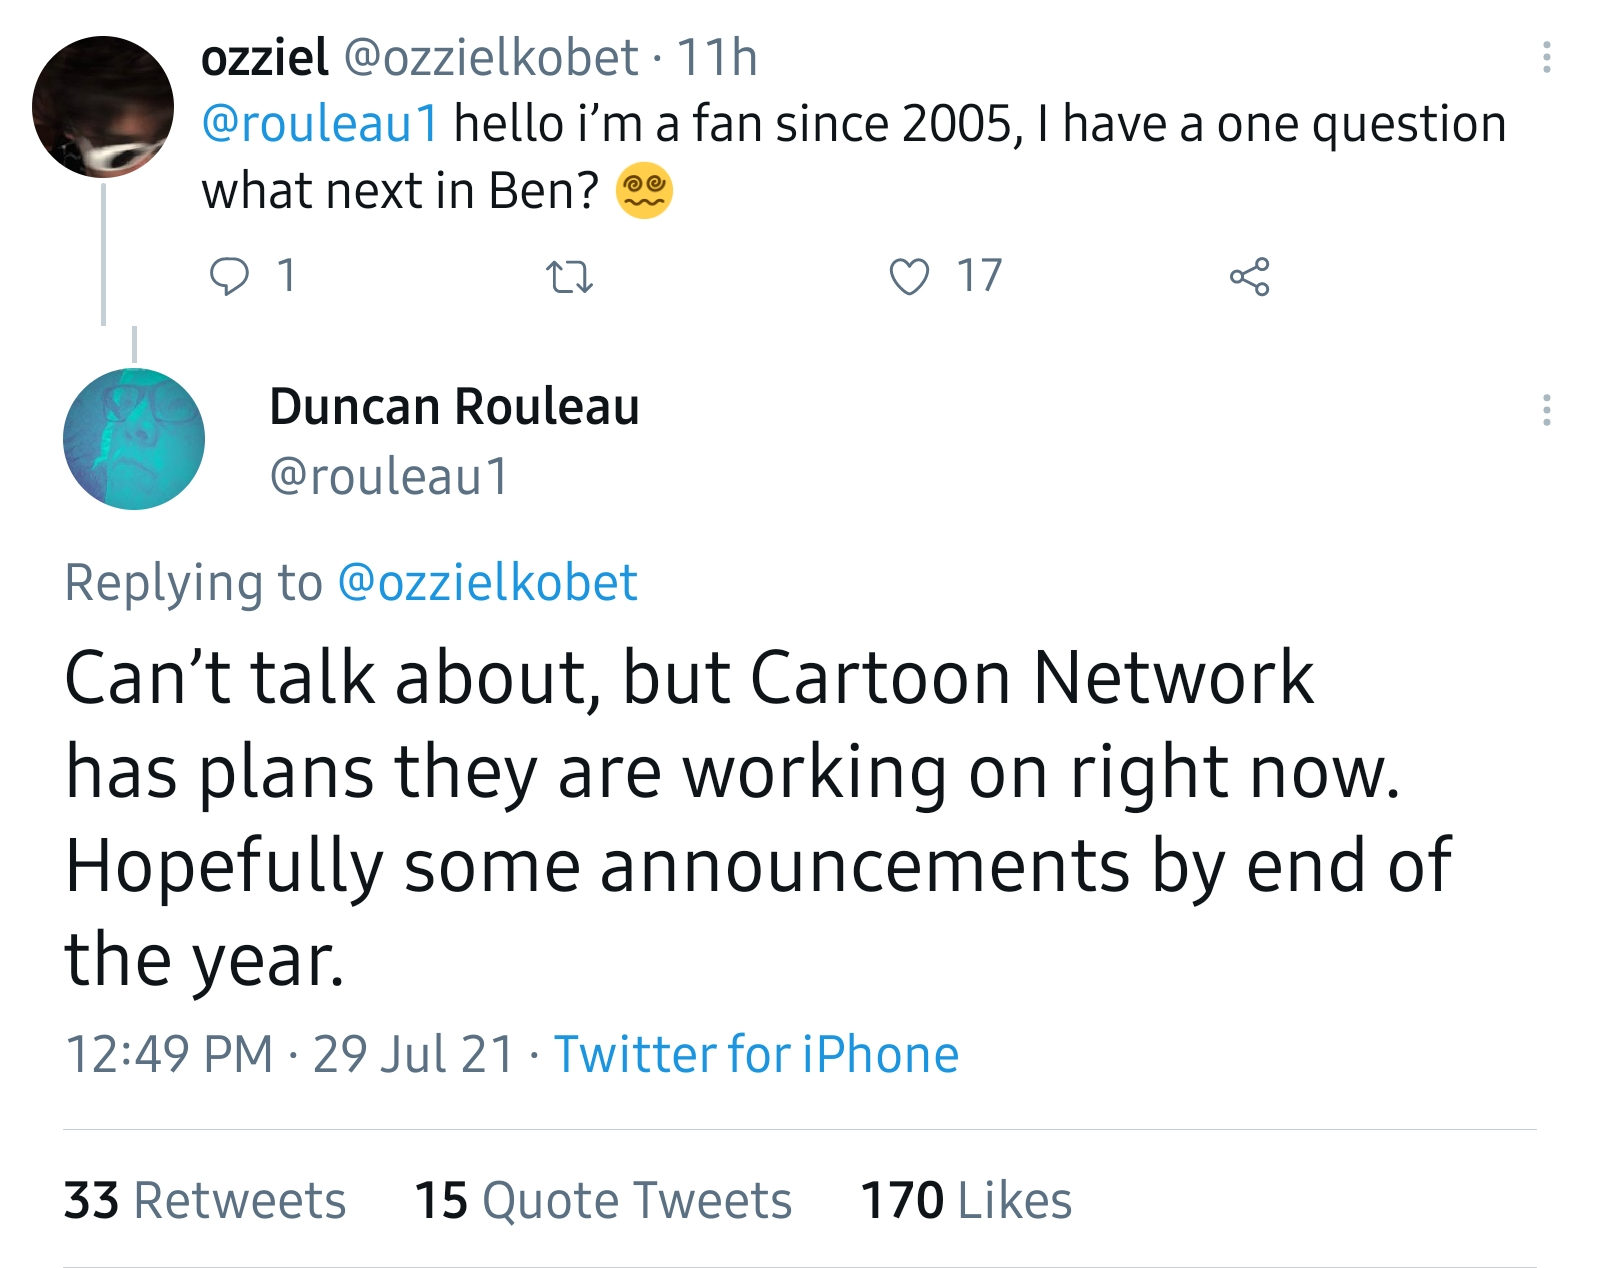Tap the share icon on ozziel's tweet
The image size is (1599, 1268).
click(x=1249, y=276)
